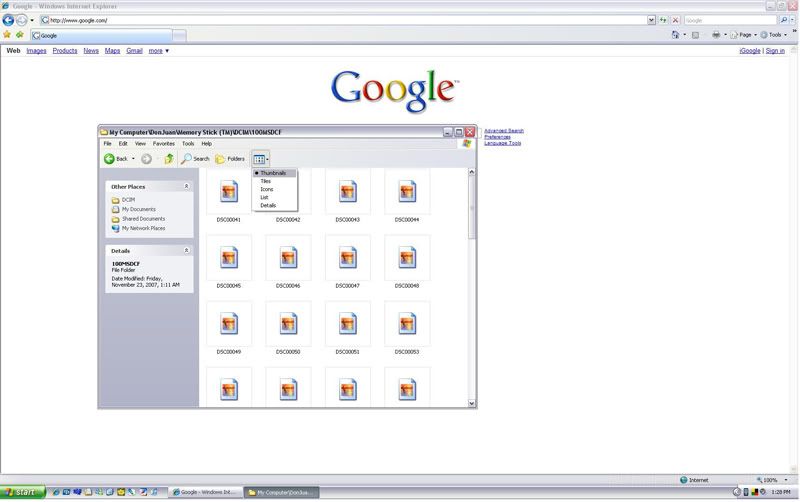
Task: Select the DSC00049 image file
Action: click(x=229, y=324)
